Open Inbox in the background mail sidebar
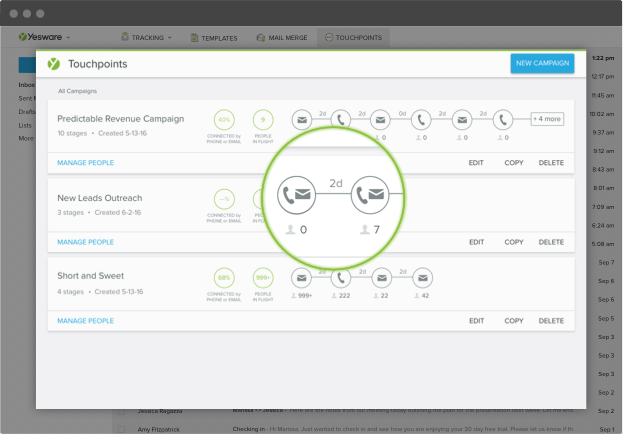 tap(27, 85)
